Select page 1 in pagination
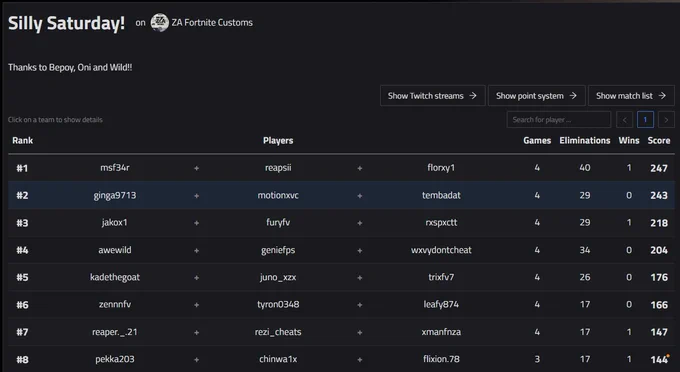Image resolution: width=680 pixels, height=372 pixels. pos(645,120)
